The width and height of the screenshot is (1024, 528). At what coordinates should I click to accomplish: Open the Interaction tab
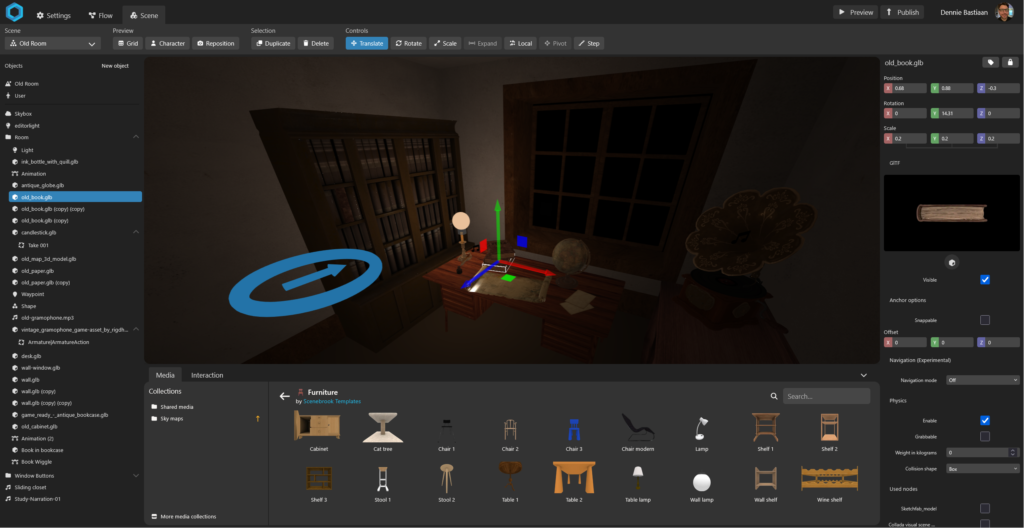pyautogui.click(x=207, y=375)
